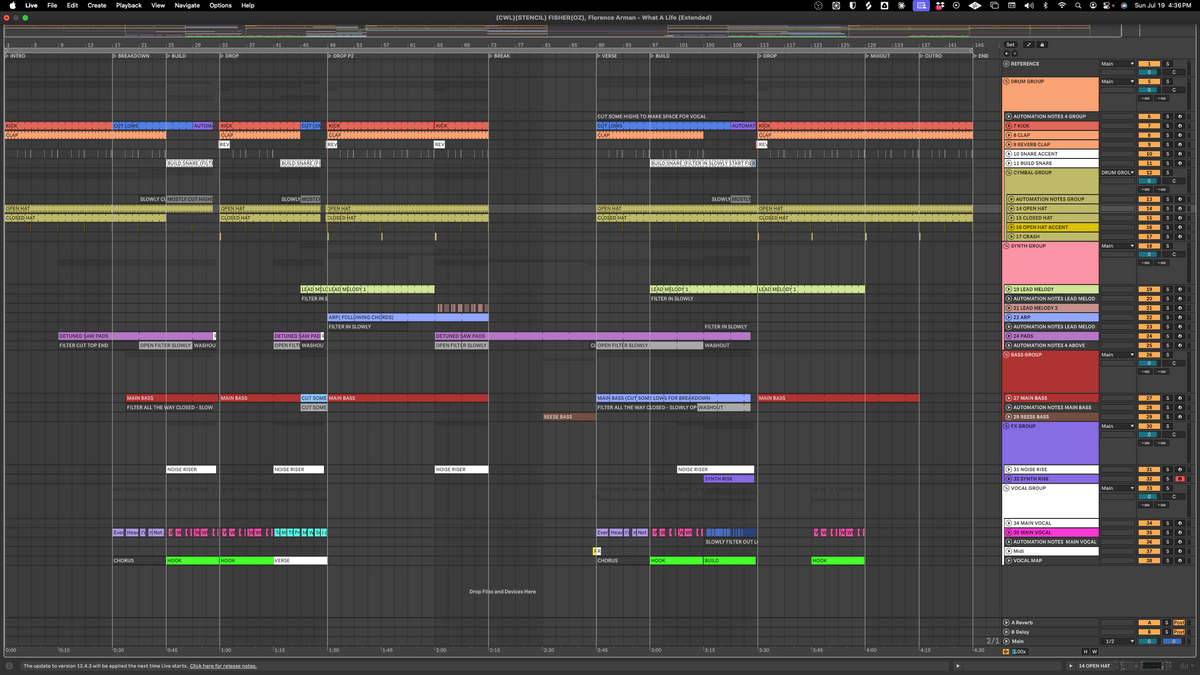Screen dimensions: 1200x675
Task: Toggle Post button on A Reverb return
Action: (x=1179, y=623)
